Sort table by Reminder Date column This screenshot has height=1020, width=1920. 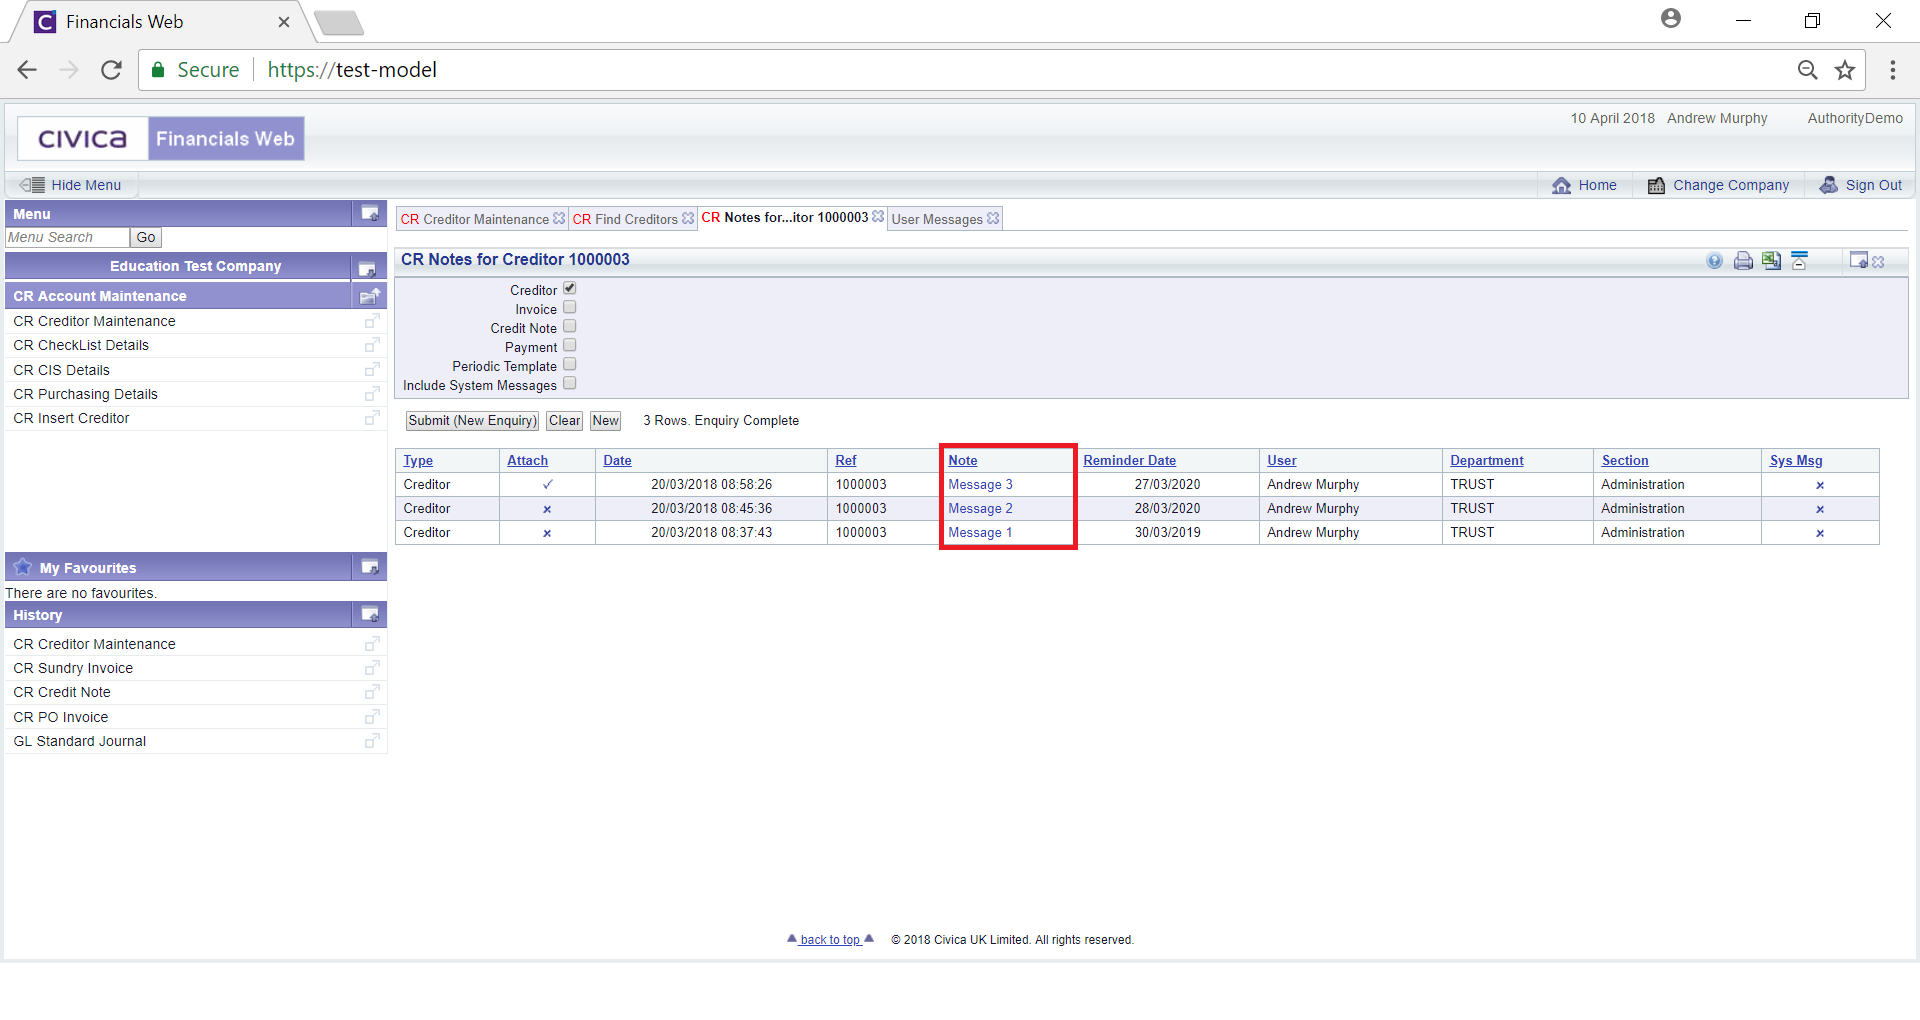[x=1129, y=461]
